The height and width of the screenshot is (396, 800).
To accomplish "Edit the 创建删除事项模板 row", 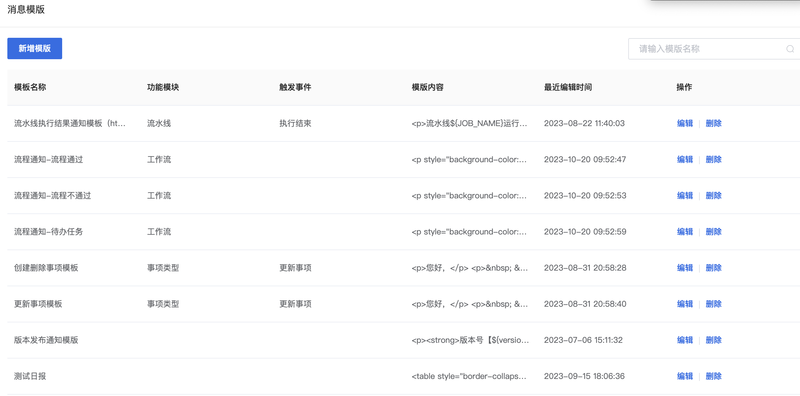I will tap(685, 268).
